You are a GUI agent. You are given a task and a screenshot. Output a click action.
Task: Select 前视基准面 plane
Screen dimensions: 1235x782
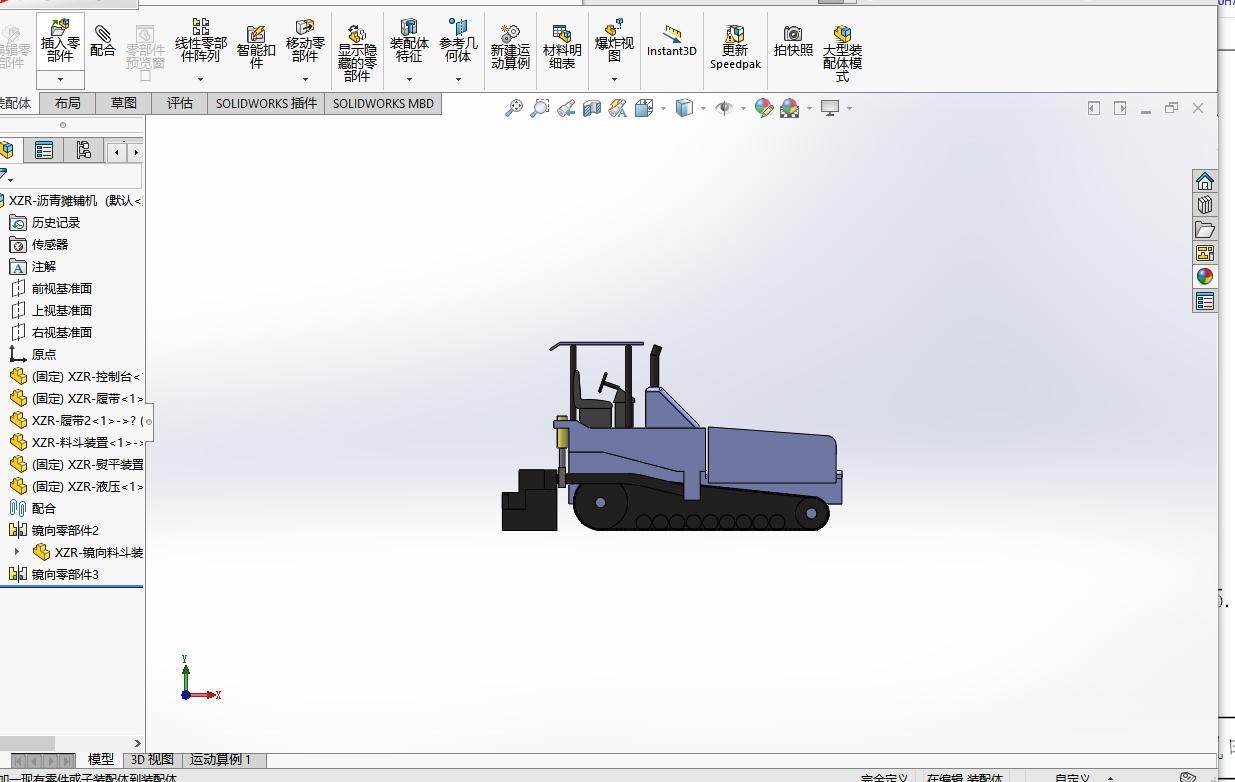(x=61, y=289)
